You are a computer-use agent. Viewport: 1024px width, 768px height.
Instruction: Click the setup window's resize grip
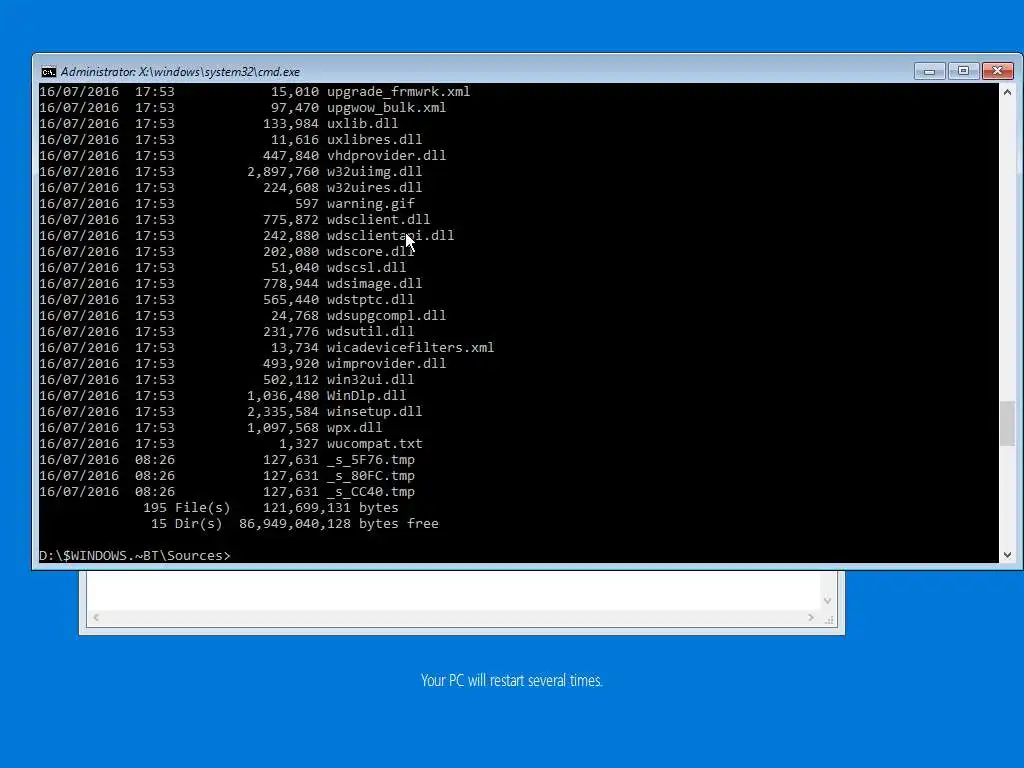829,620
